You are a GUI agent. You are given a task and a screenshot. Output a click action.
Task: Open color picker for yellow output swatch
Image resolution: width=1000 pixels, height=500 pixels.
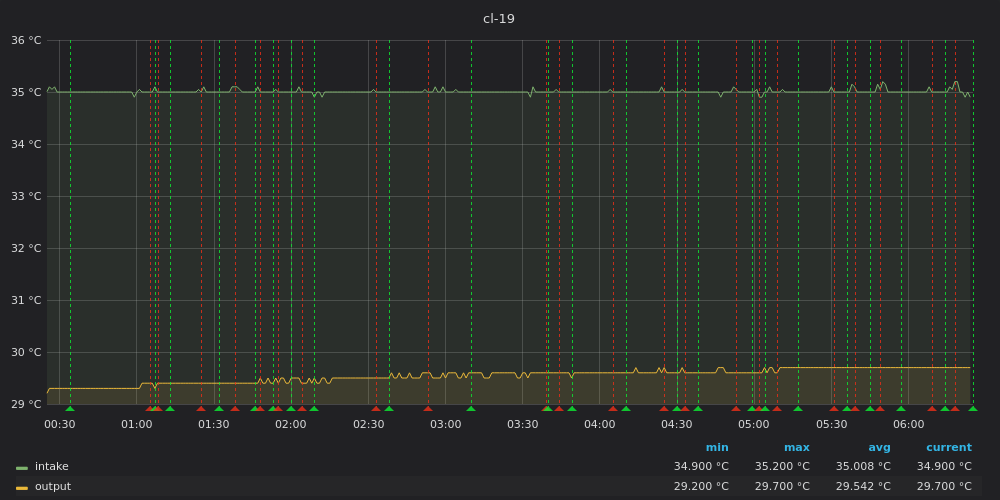point(22,487)
